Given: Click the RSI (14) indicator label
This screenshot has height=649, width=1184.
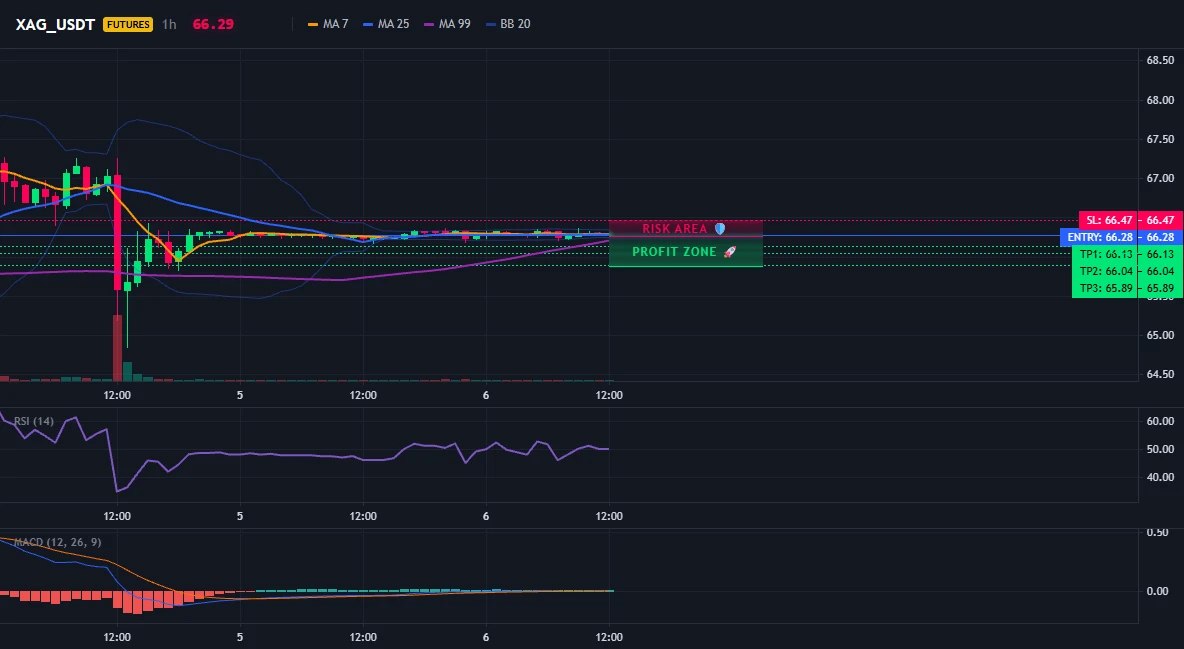Looking at the screenshot, I should pyautogui.click(x=34, y=421).
